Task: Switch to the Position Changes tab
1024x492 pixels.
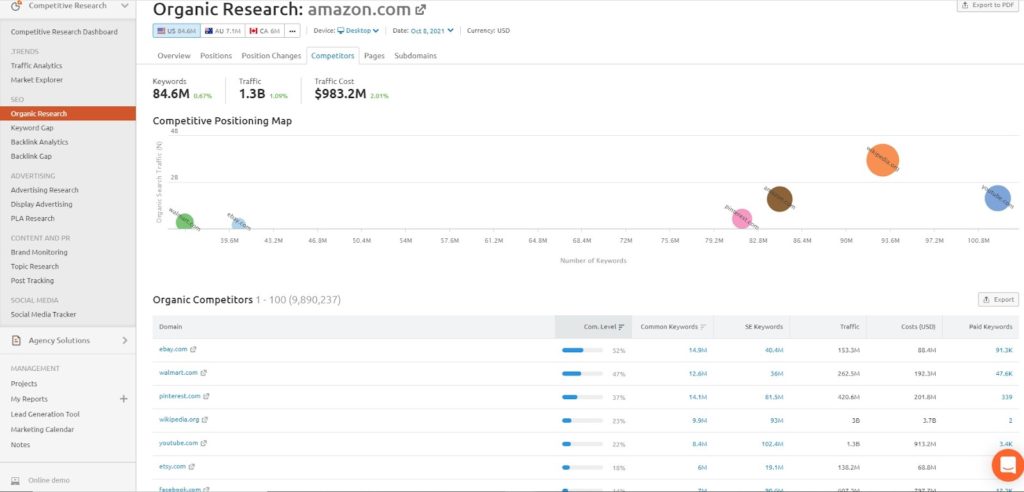Action: coord(271,56)
